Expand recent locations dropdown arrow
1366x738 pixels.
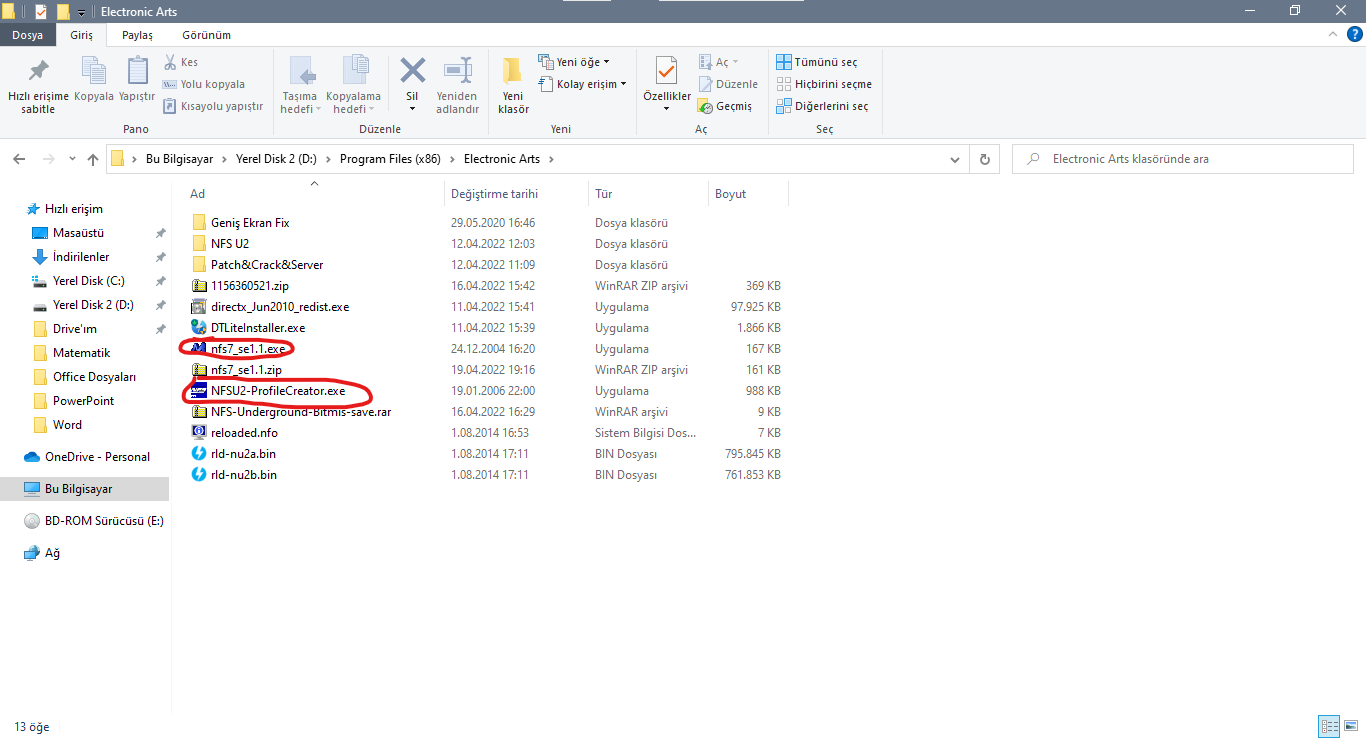[72, 159]
